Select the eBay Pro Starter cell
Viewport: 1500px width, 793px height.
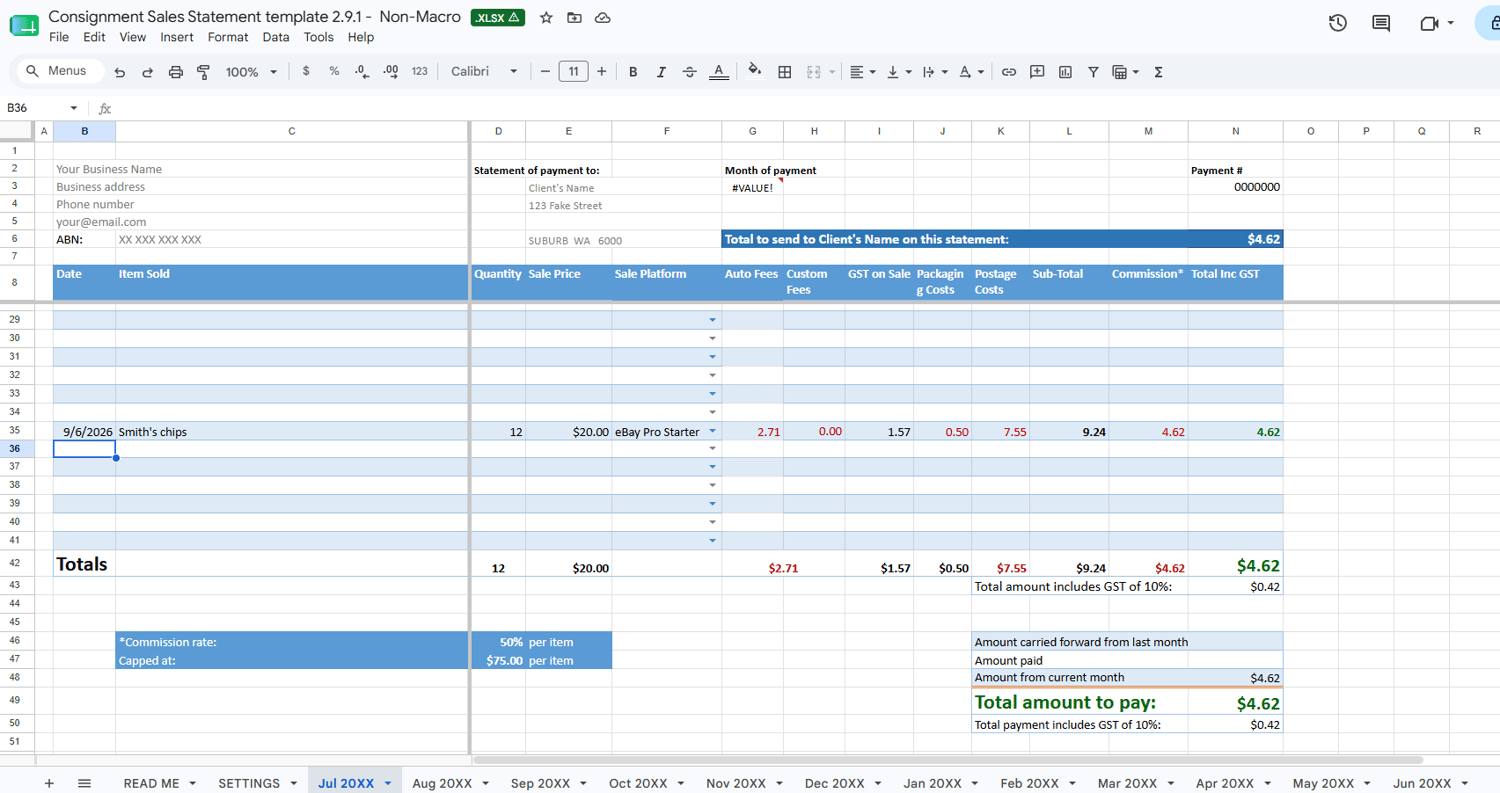click(x=666, y=432)
